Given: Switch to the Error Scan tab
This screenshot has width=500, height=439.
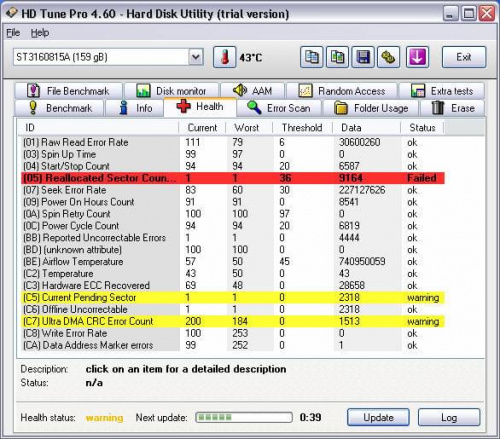Looking at the screenshot, I should (279, 108).
